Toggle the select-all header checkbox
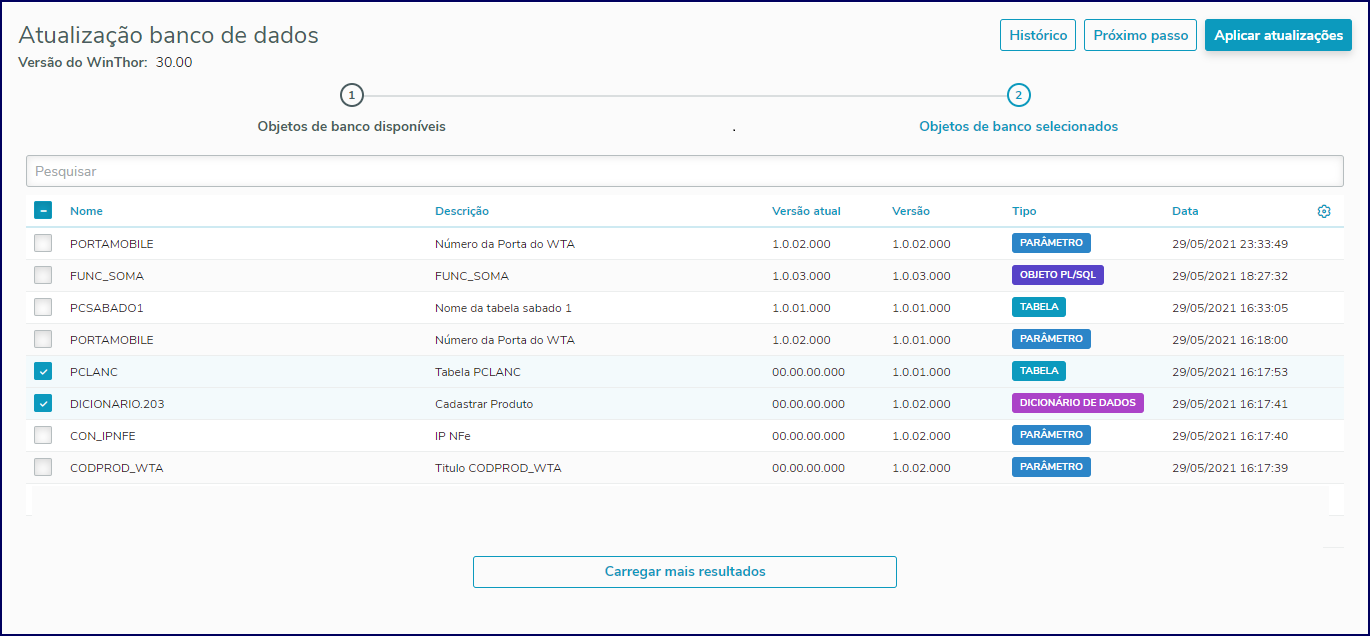 point(43,211)
